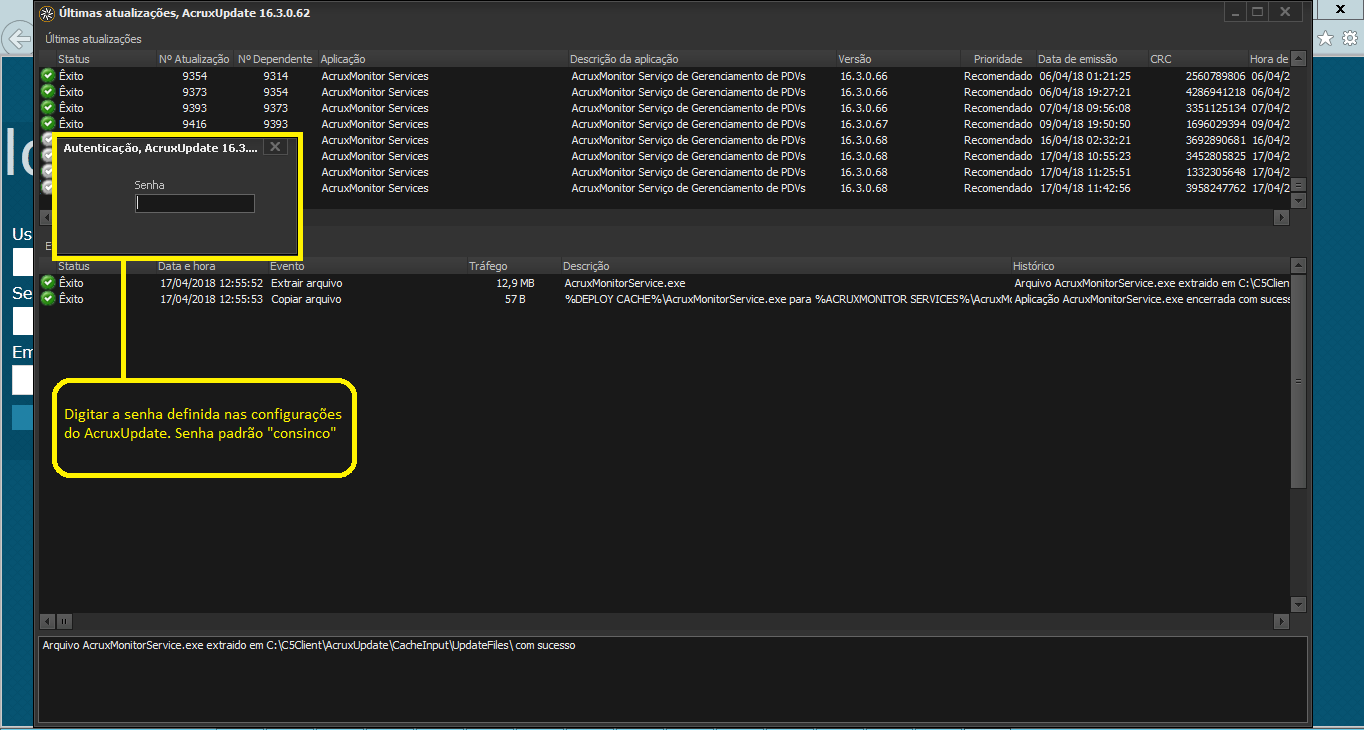This screenshot has width=1364, height=730.
Task: Click up arrow of events list scrollbar
Action: [x=1298, y=266]
